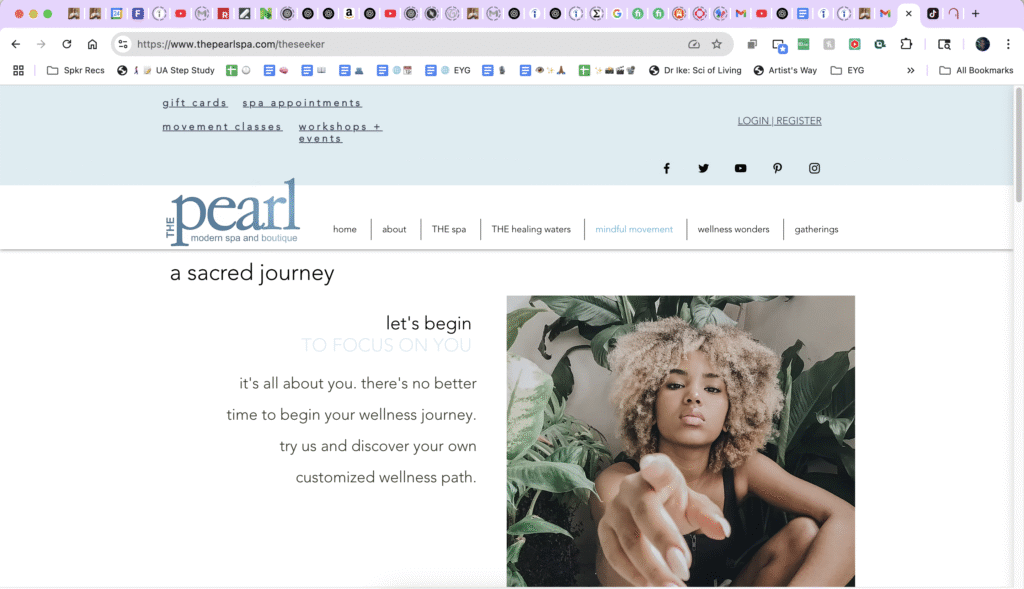
Task: Bookmark this page with the star icon
Action: pos(716,44)
